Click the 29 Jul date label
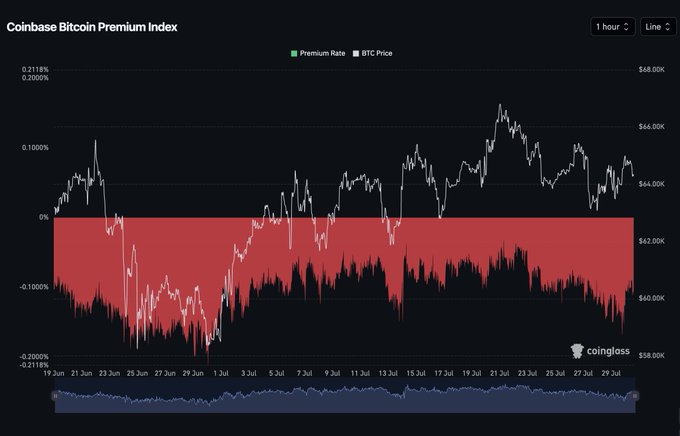 [x=611, y=374]
